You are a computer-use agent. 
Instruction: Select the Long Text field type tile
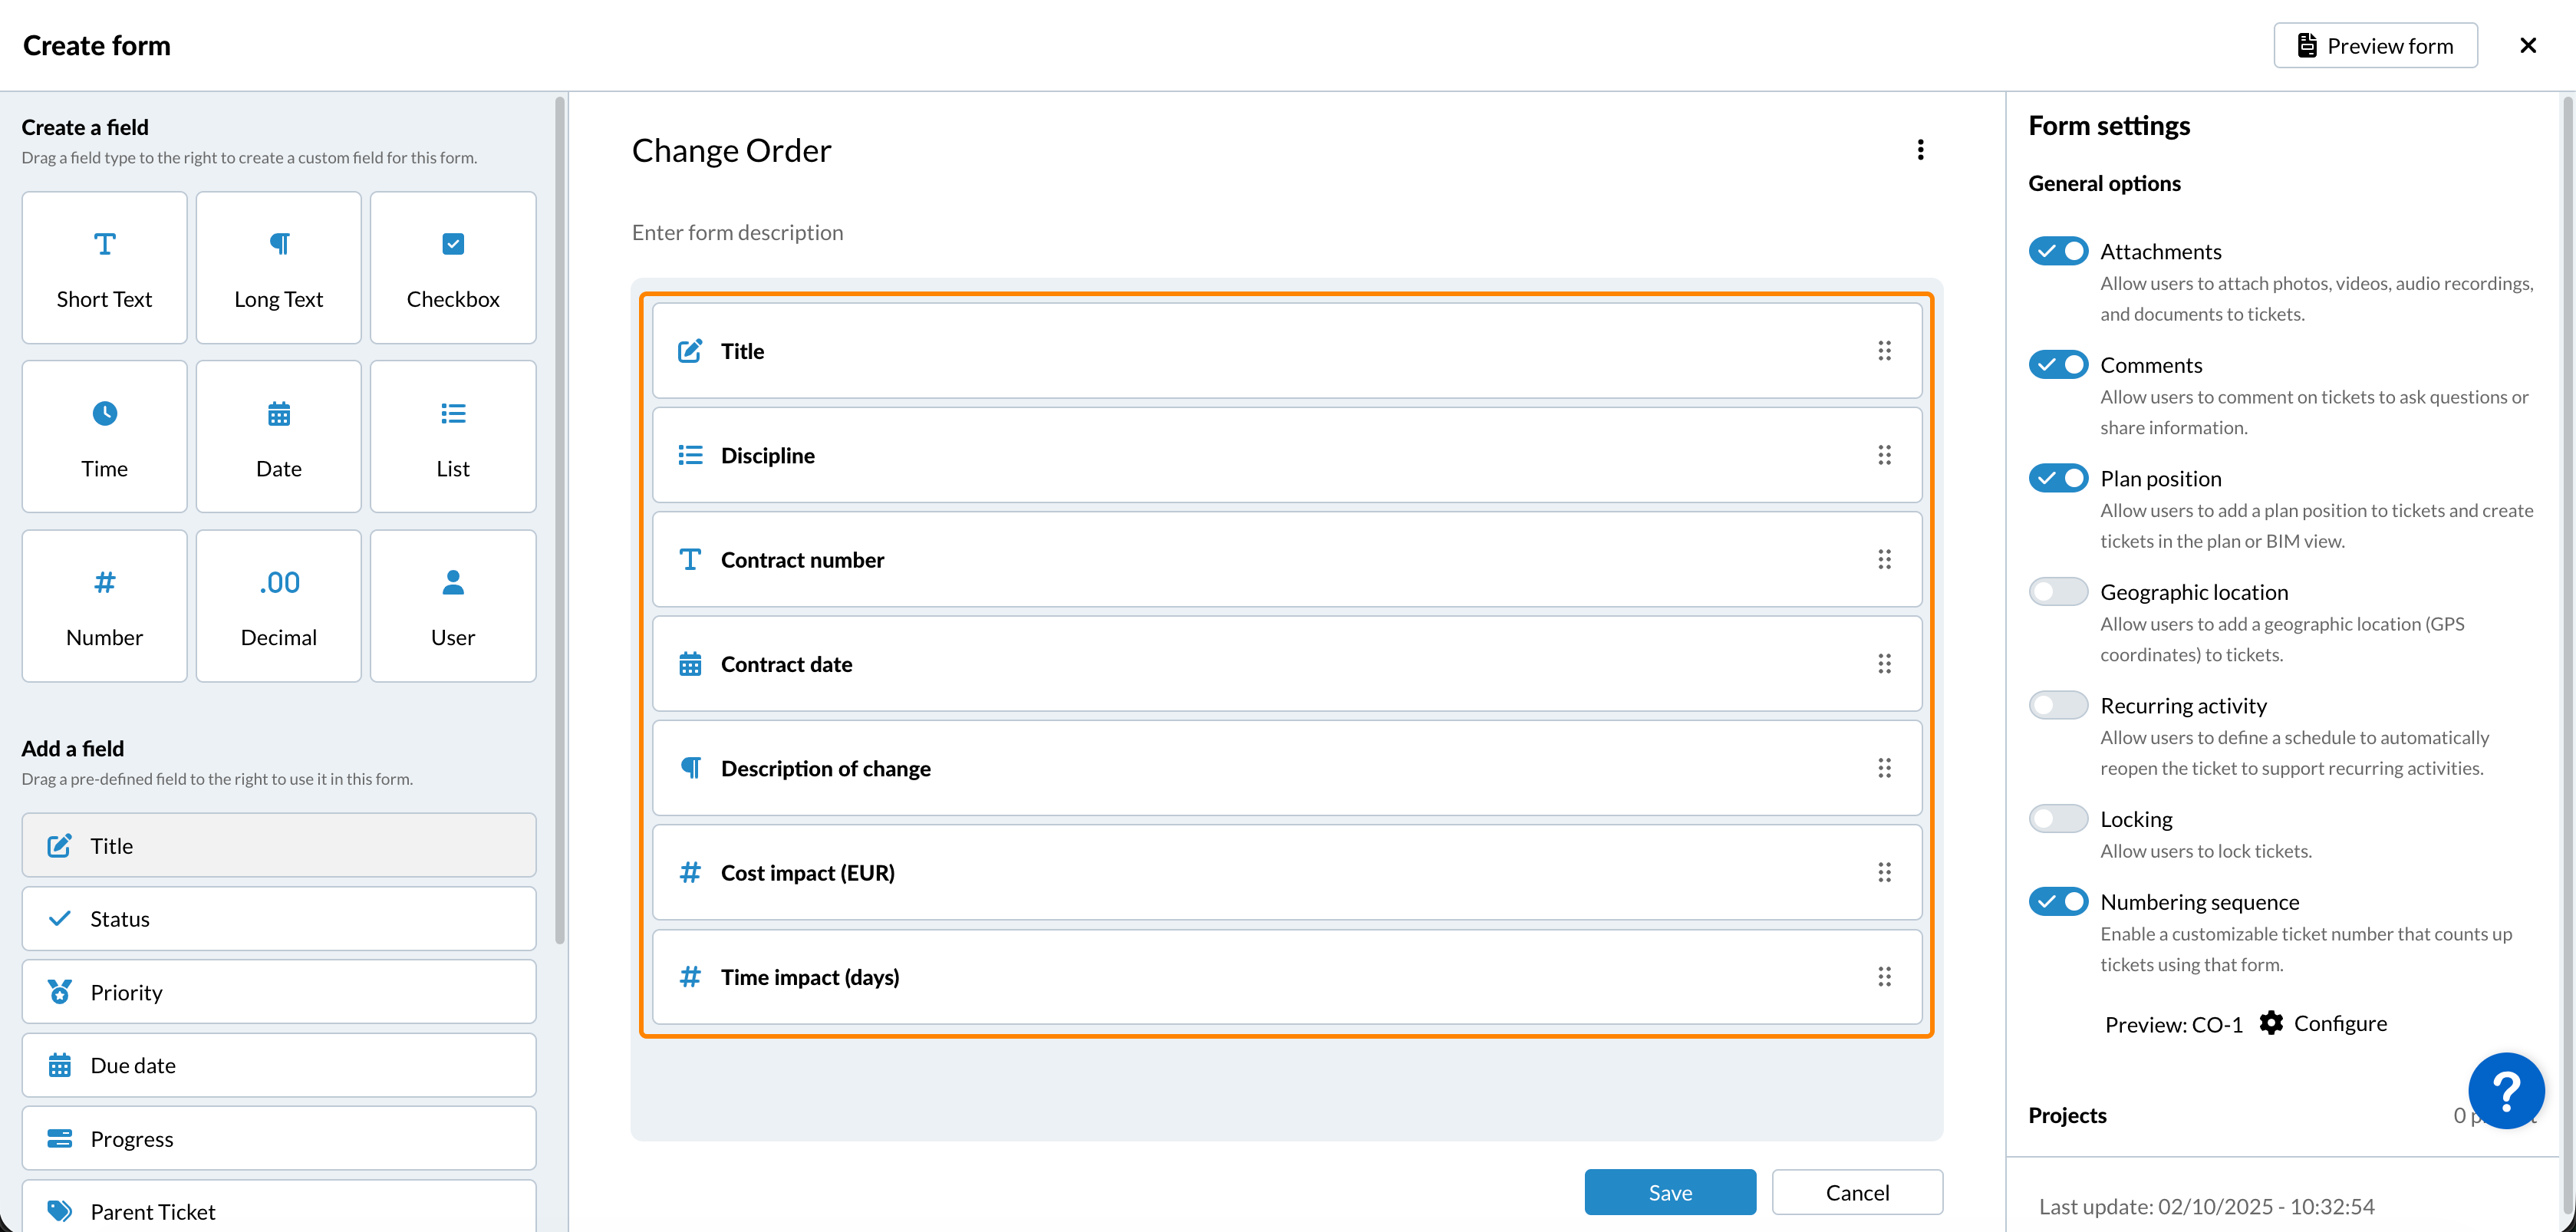point(278,268)
